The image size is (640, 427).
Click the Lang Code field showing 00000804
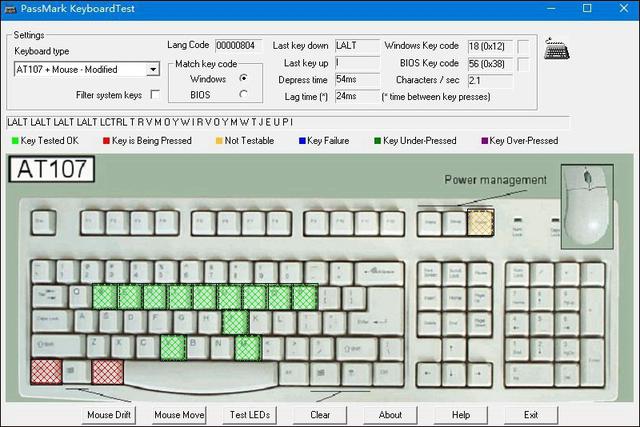tap(238, 45)
